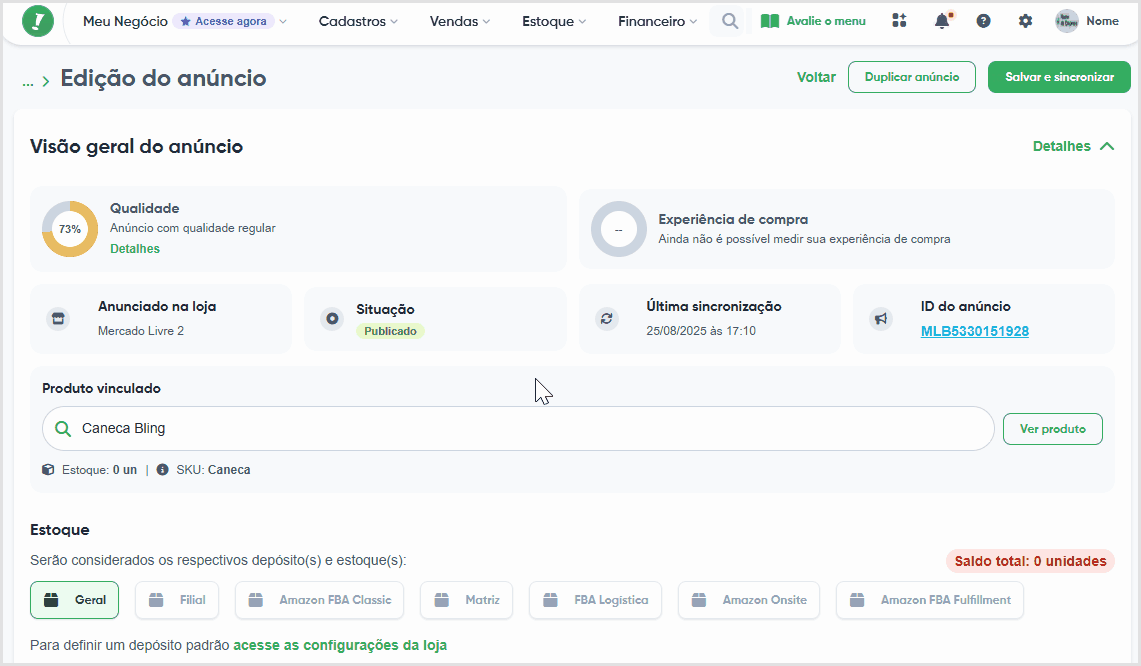Expand the Meu Negócio dropdown arrow
This screenshot has width=1141, height=666.
283,21
